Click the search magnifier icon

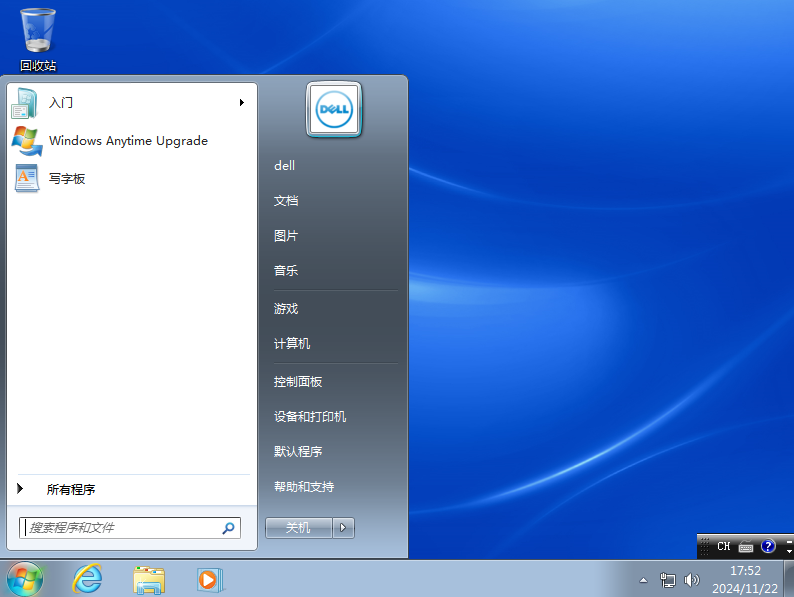229,528
